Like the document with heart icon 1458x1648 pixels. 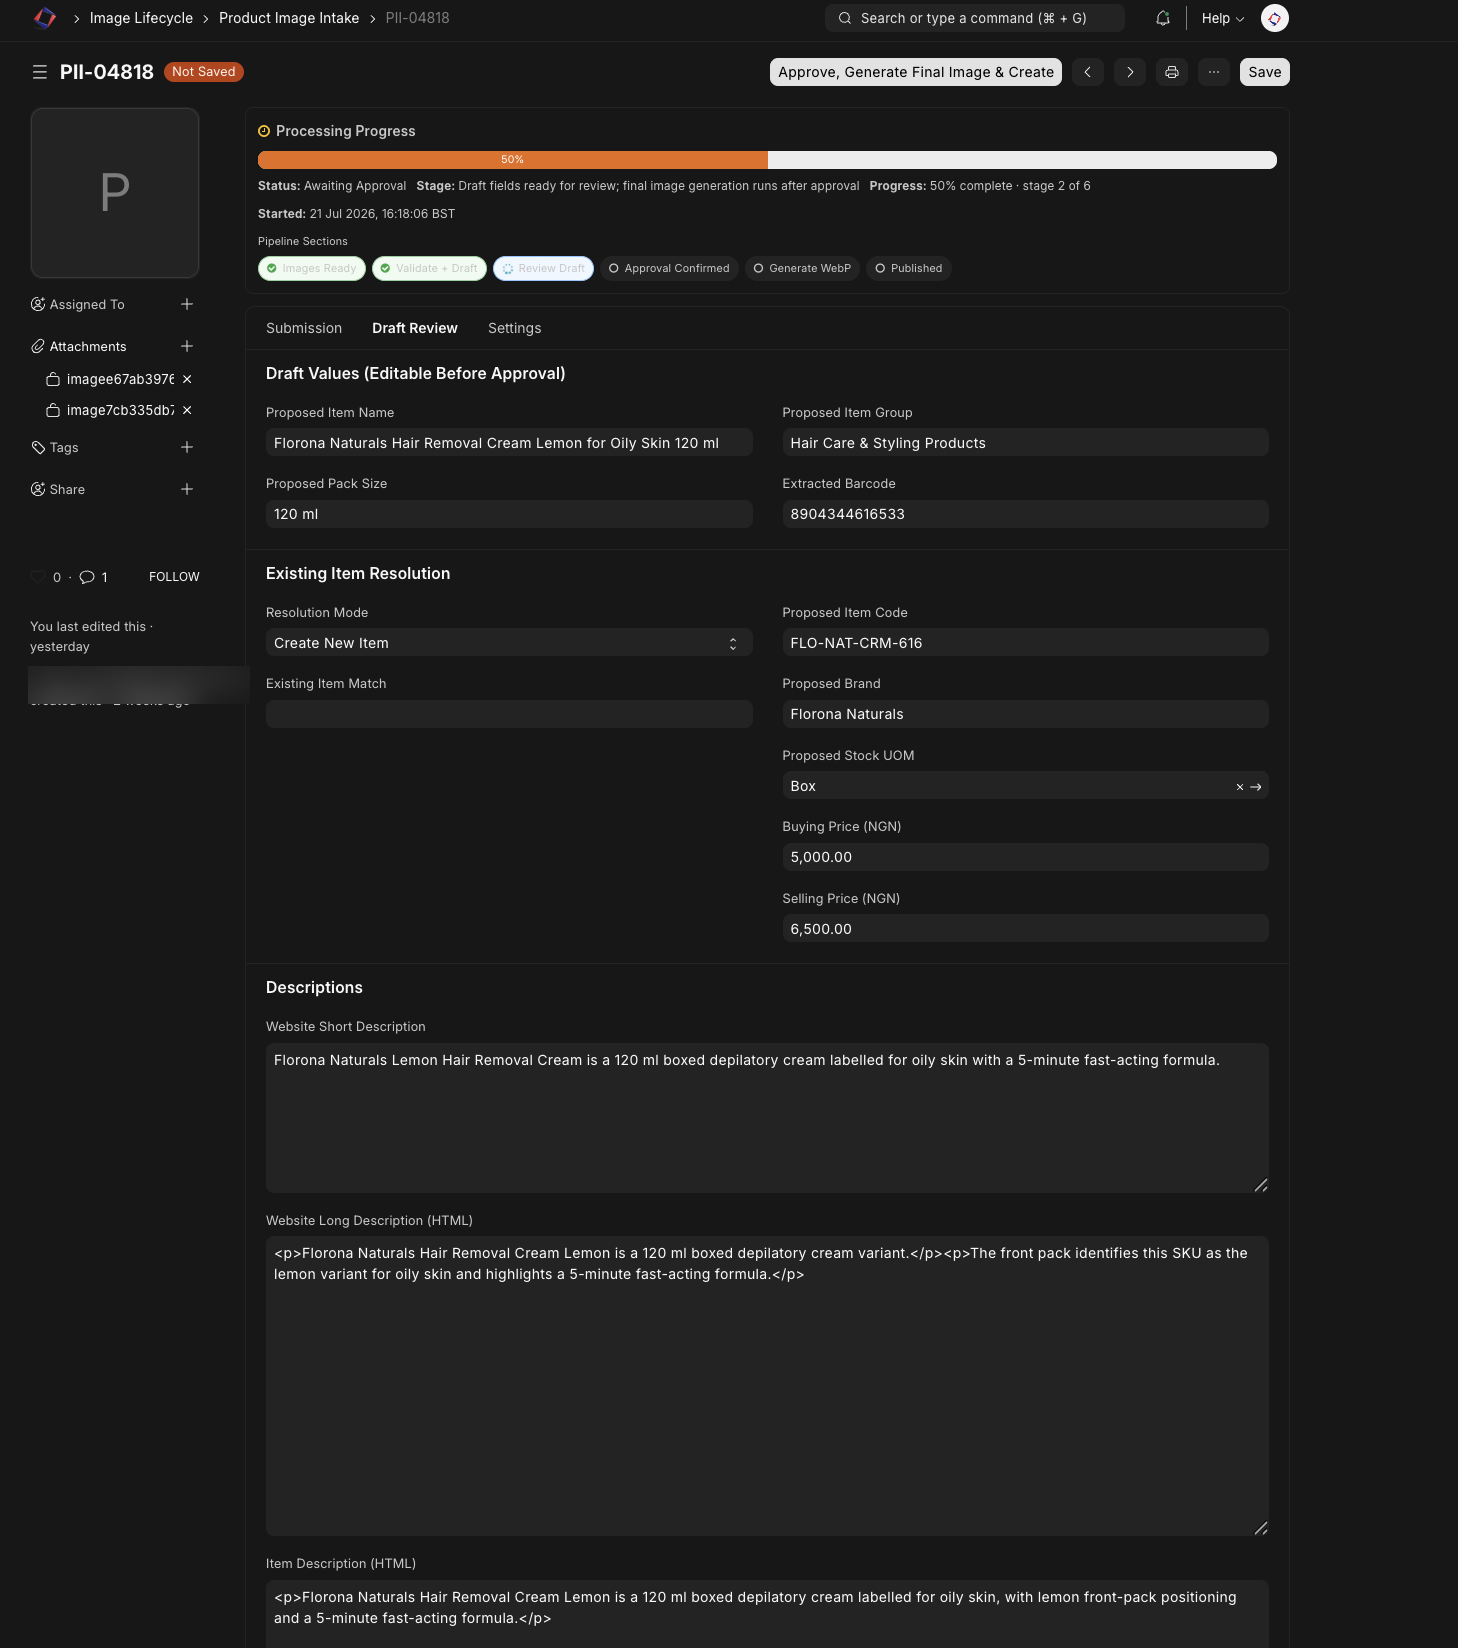[38, 577]
